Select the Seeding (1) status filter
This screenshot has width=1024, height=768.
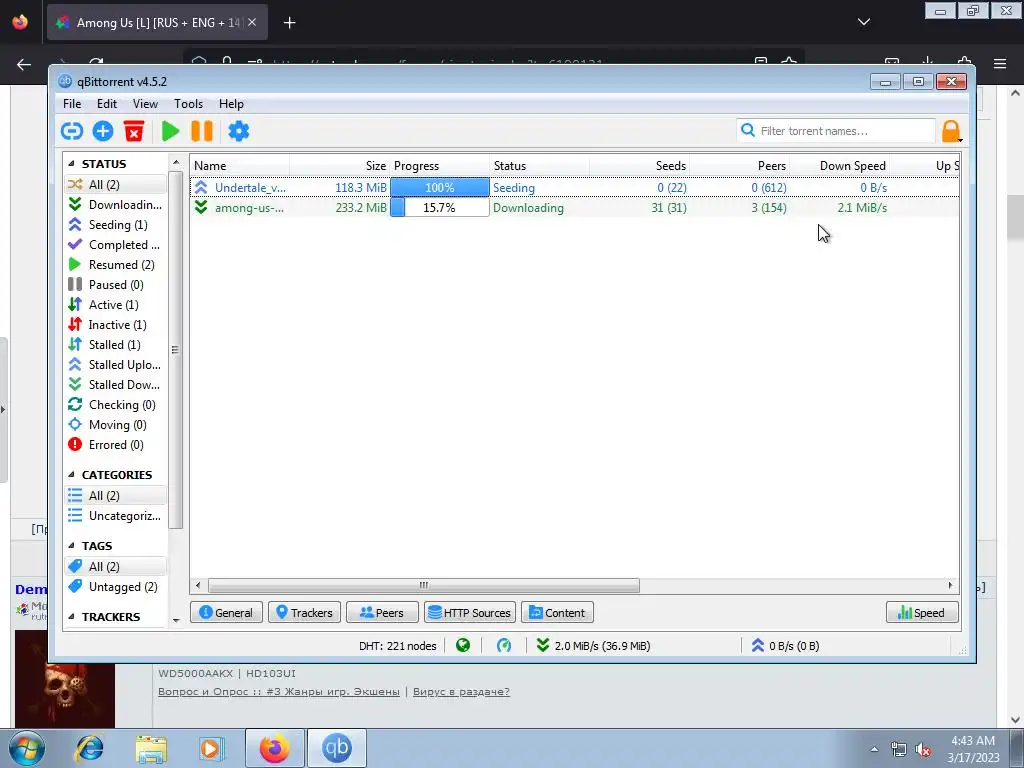115,225
